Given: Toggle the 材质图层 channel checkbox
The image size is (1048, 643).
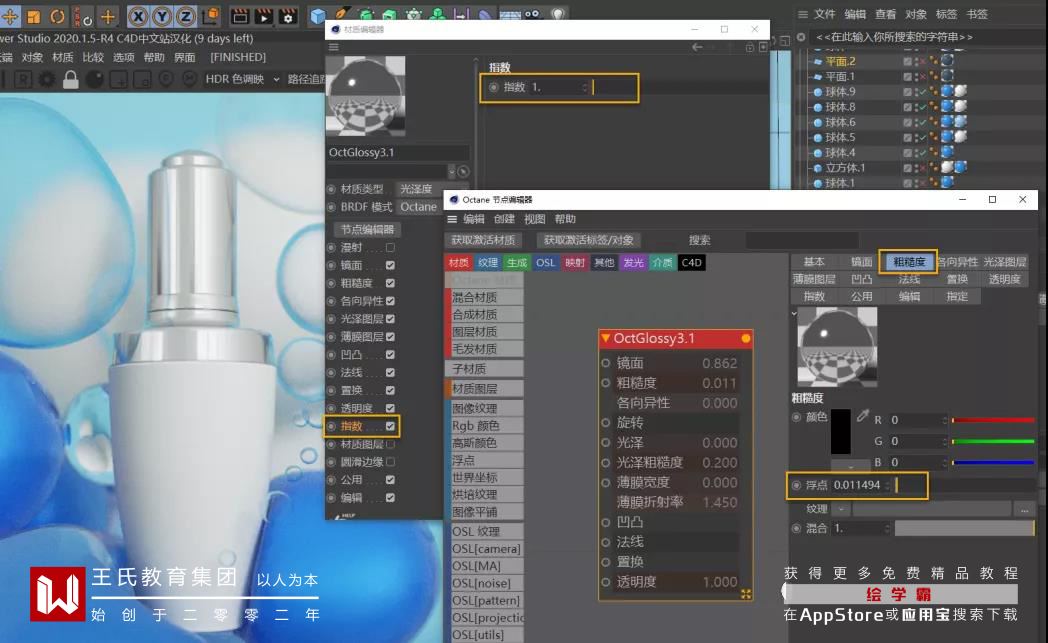Looking at the screenshot, I should click(390, 444).
